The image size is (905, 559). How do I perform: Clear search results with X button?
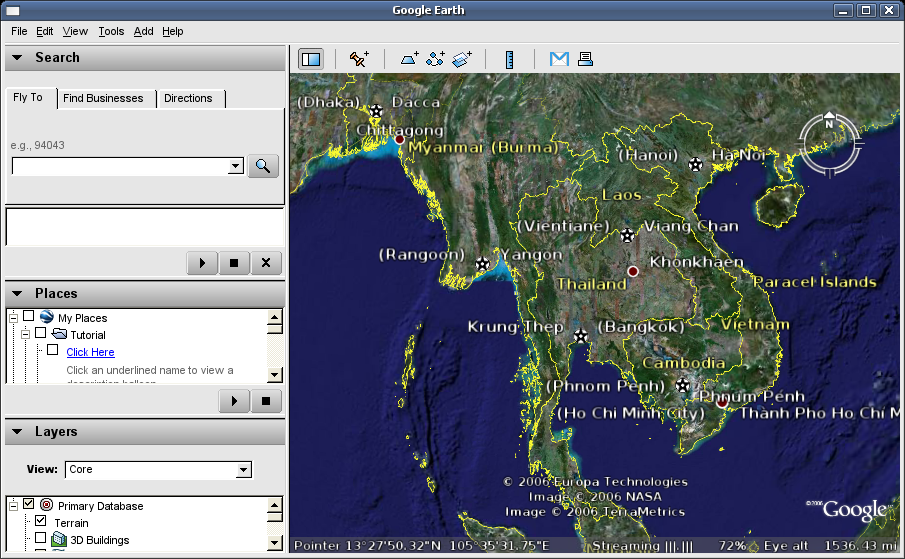point(266,262)
